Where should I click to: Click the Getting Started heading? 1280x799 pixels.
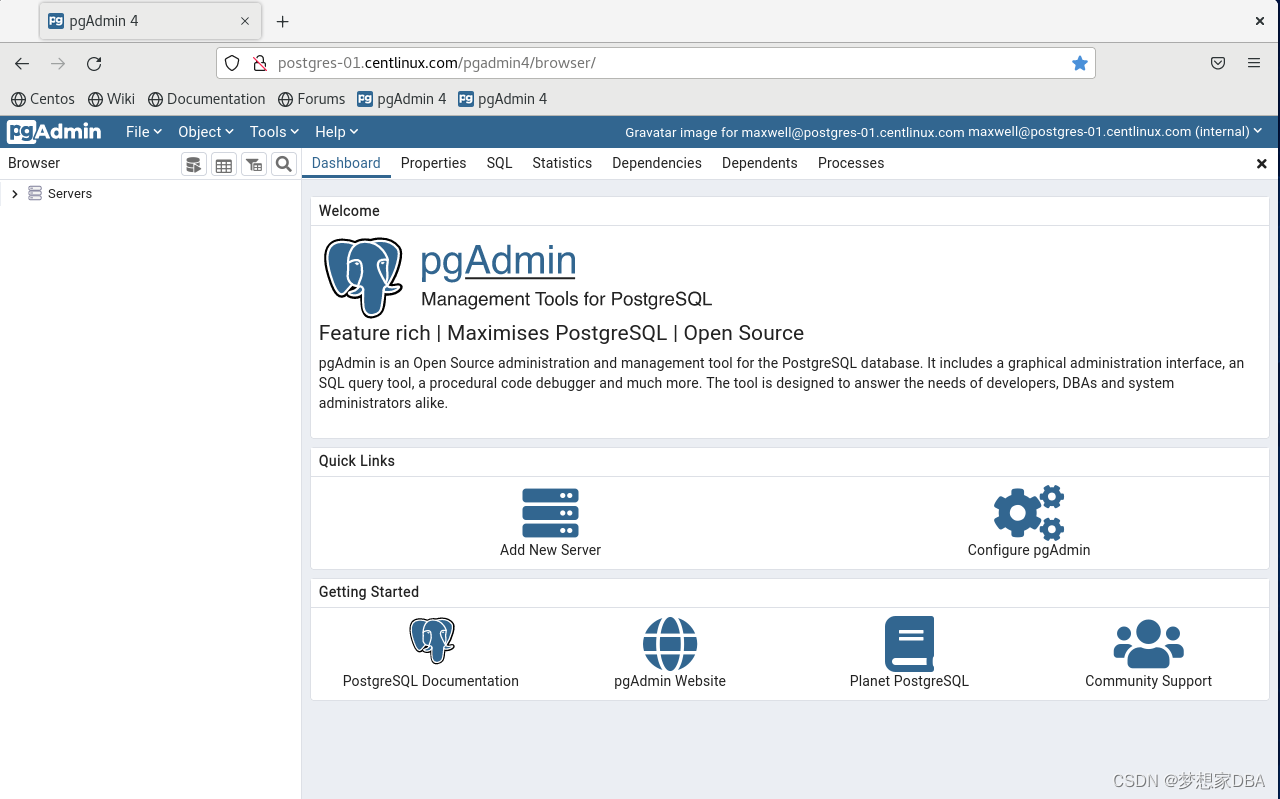pos(369,592)
